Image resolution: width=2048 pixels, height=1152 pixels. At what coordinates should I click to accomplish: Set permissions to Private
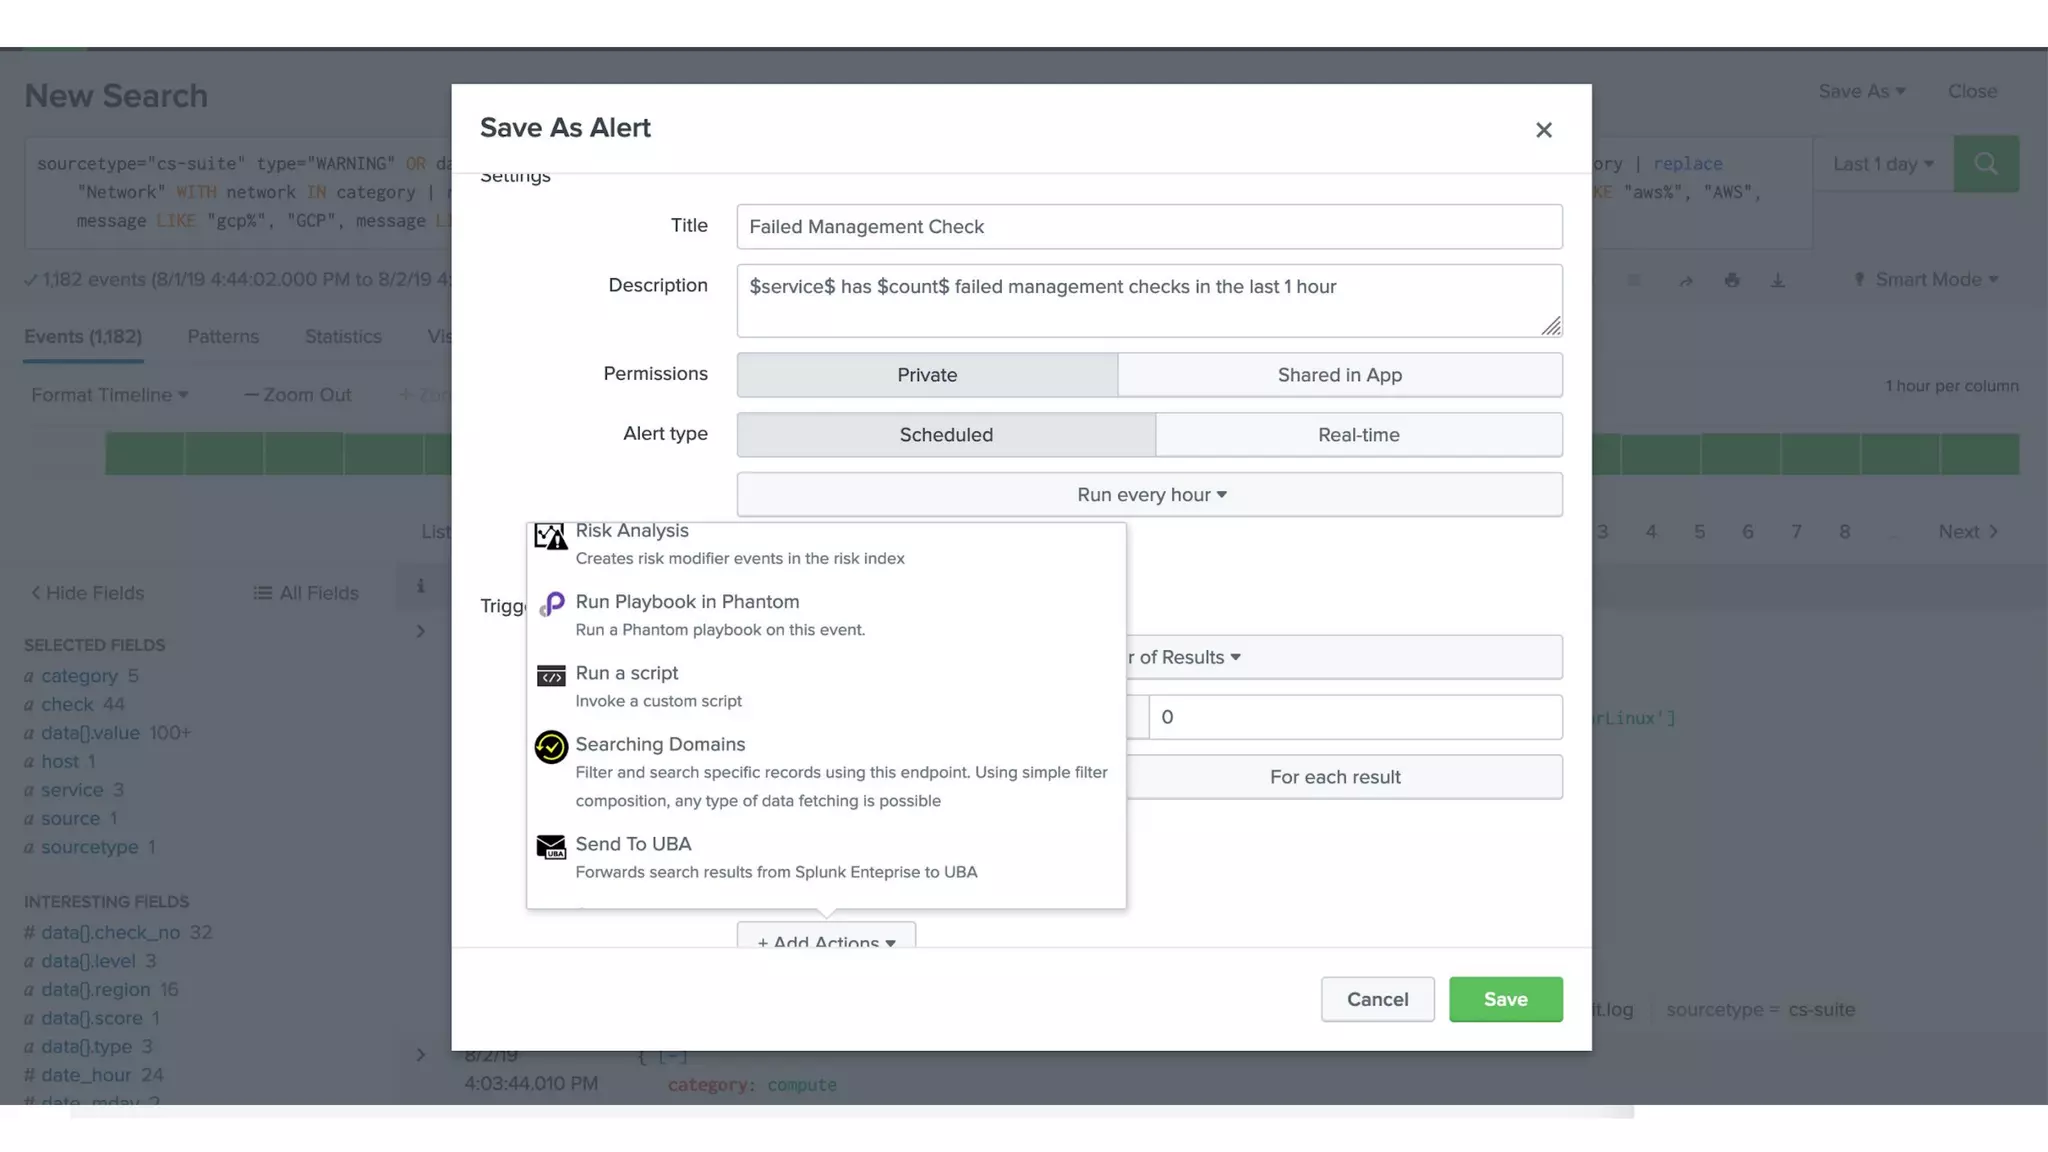click(x=926, y=375)
